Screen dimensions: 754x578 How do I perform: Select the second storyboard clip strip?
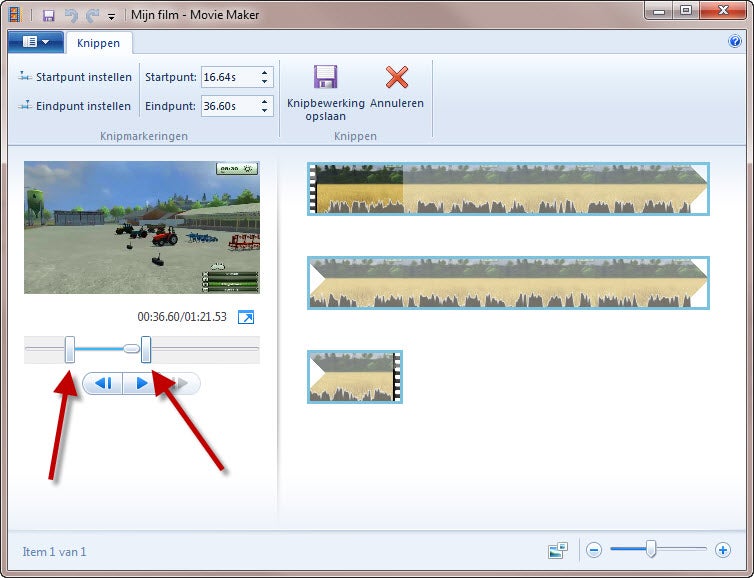click(x=508, y=283)
